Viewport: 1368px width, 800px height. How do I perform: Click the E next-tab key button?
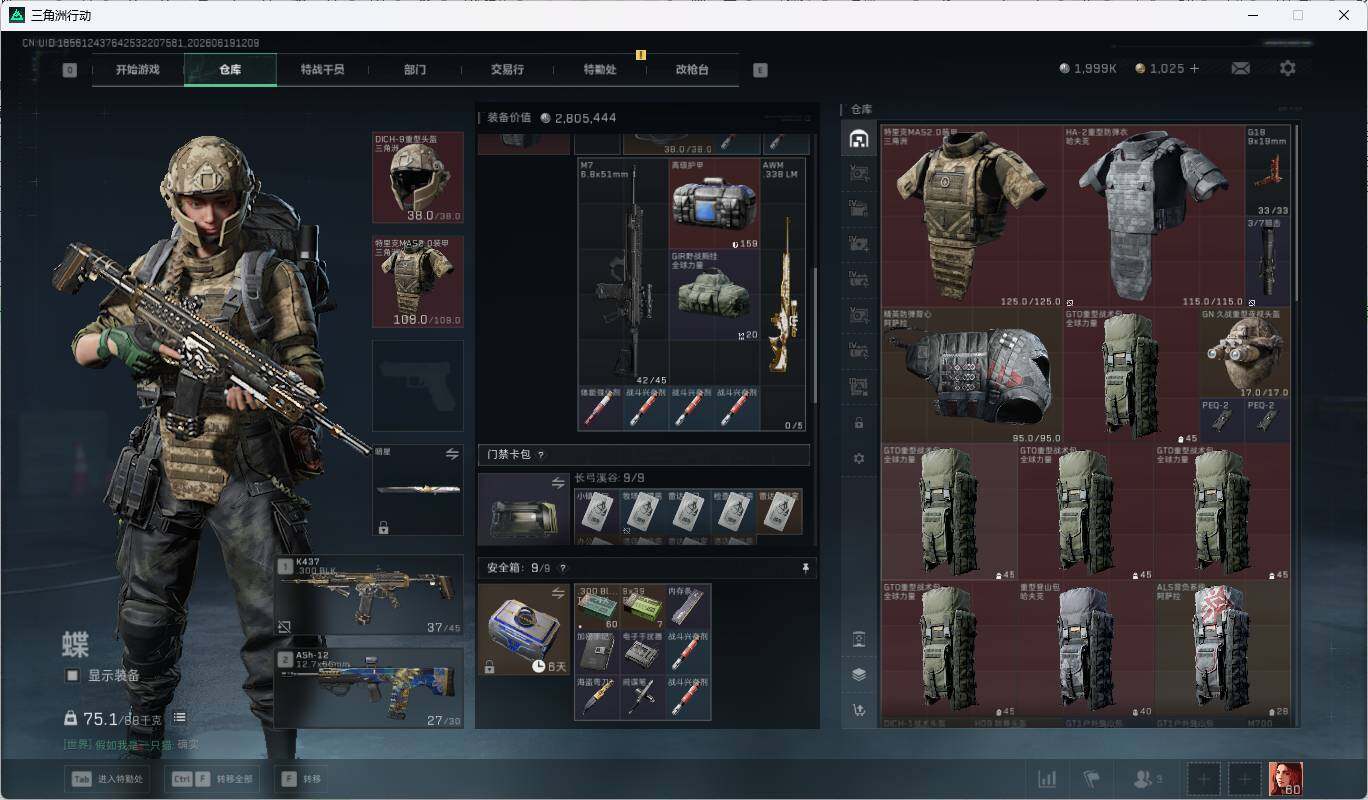(760, 70)
